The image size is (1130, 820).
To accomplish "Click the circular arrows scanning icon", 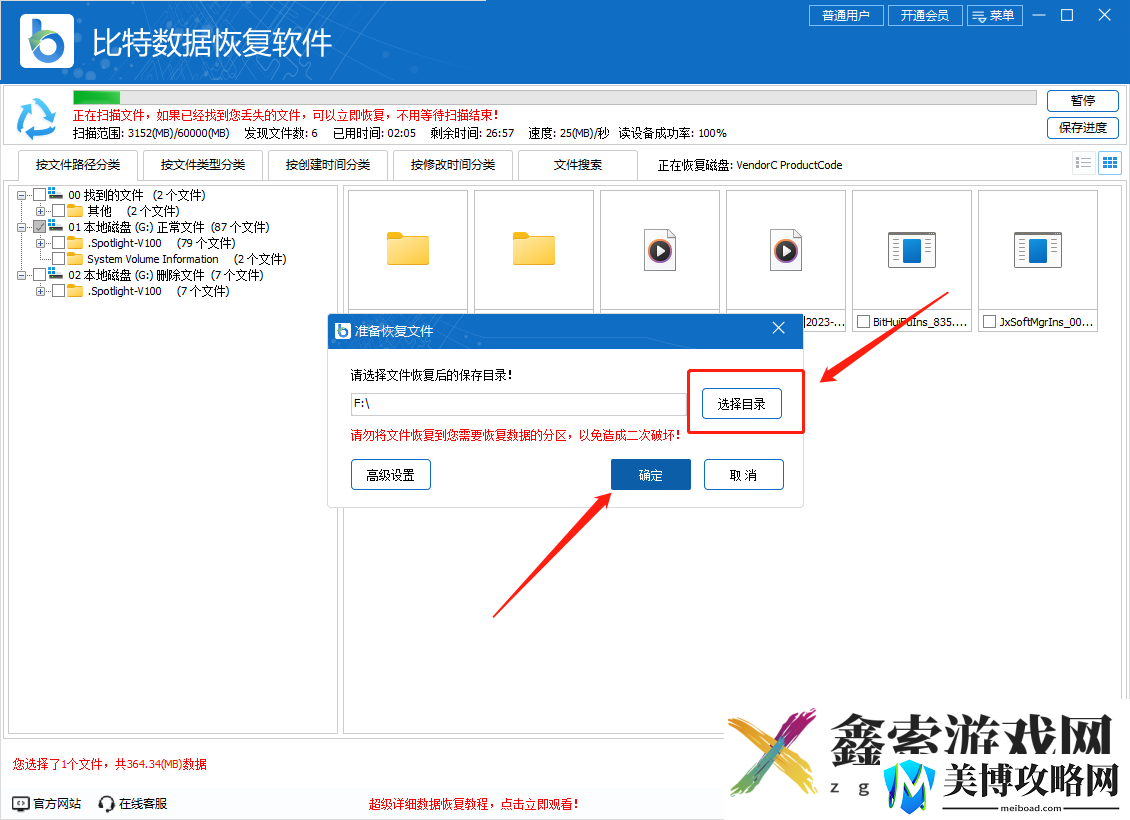I will (x=36, y=118).
